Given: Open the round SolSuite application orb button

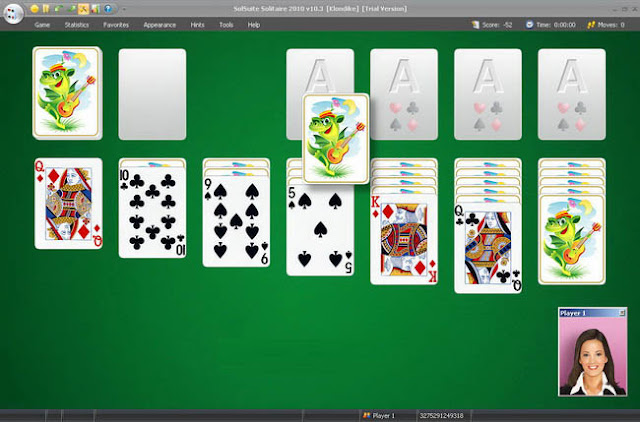Looking at the screenshot, I should coord(13,13).
